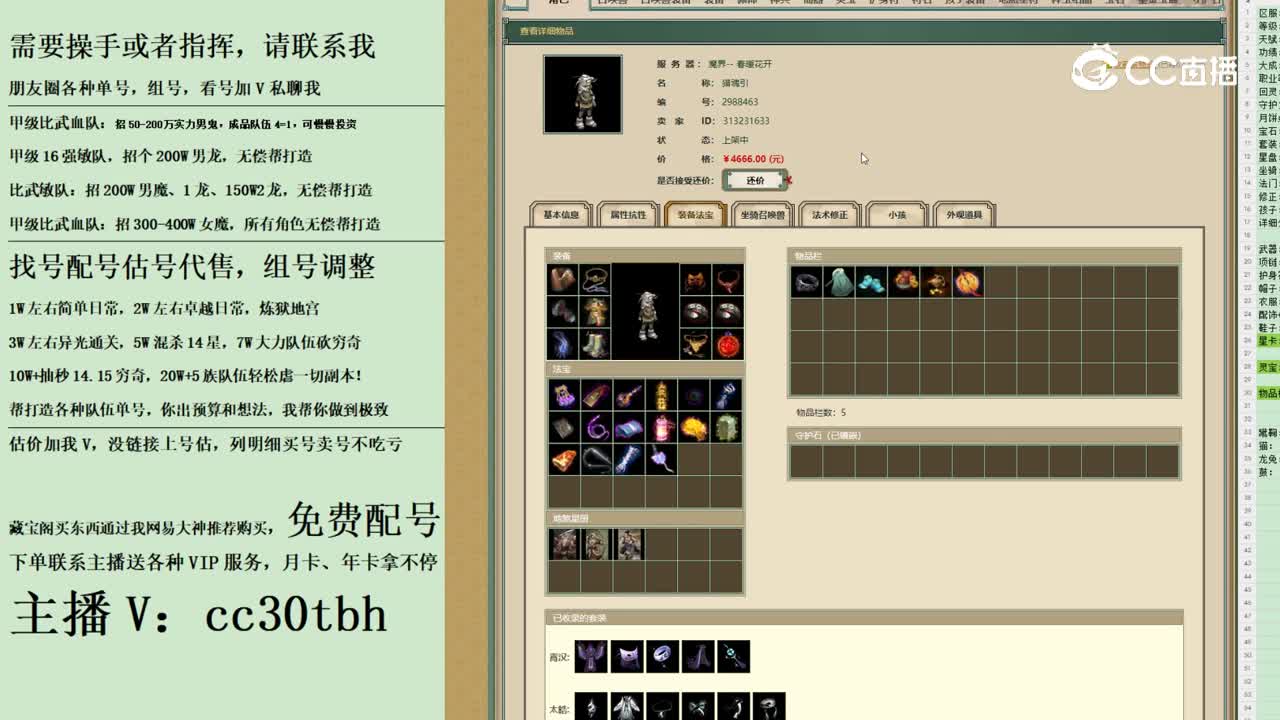Open the 坐骑召唤兽 tab
Screen dimensions: 1280x720
tap(762, 215)
